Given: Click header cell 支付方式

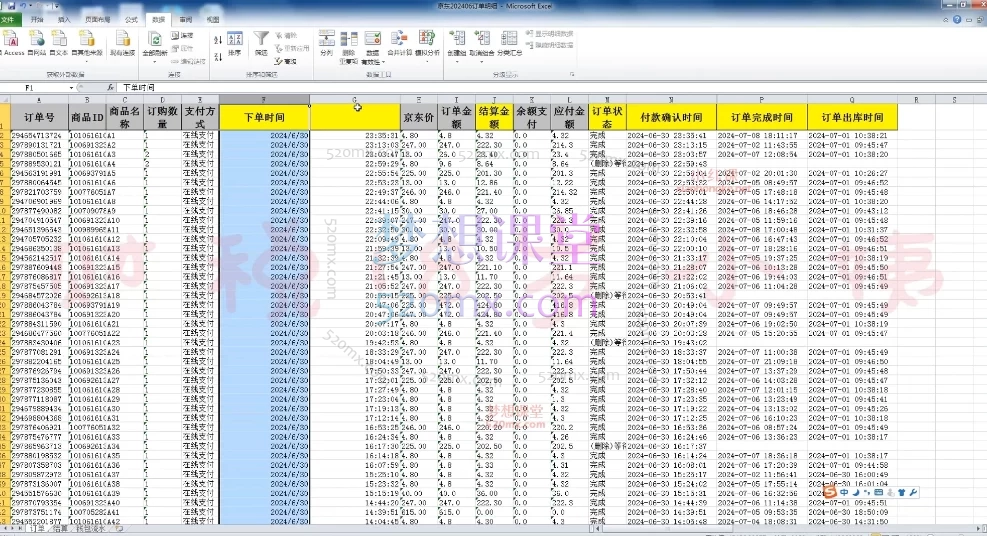Looking at the screenshot, I should click(200, 117).
